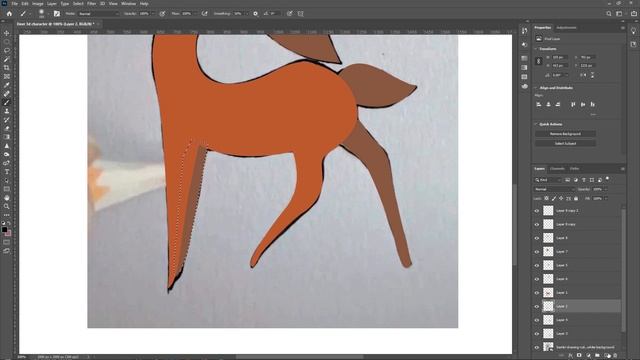640x360 pixels.
Task: Create a new group folder icon
Action: [597, 356]
